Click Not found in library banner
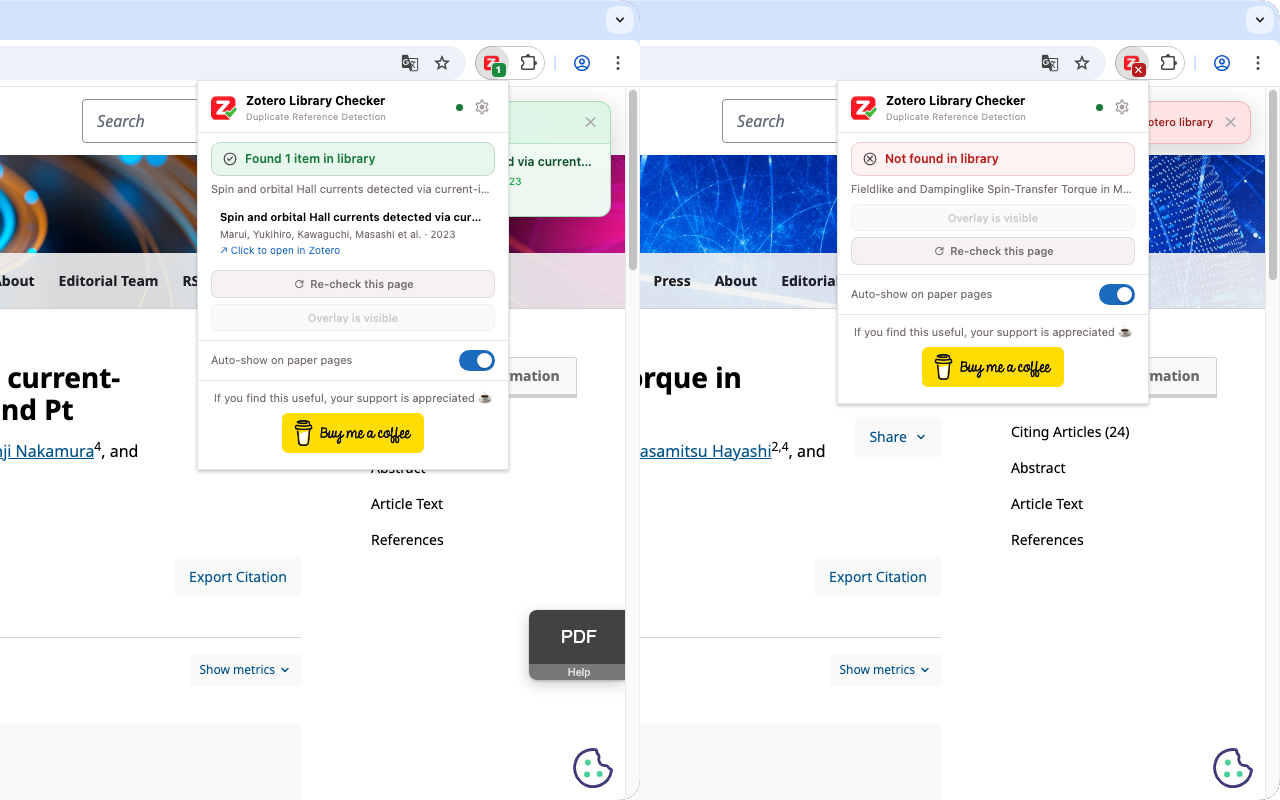Image resolution: width=1280 pixels, height=800 pixels. click(993, 159)
